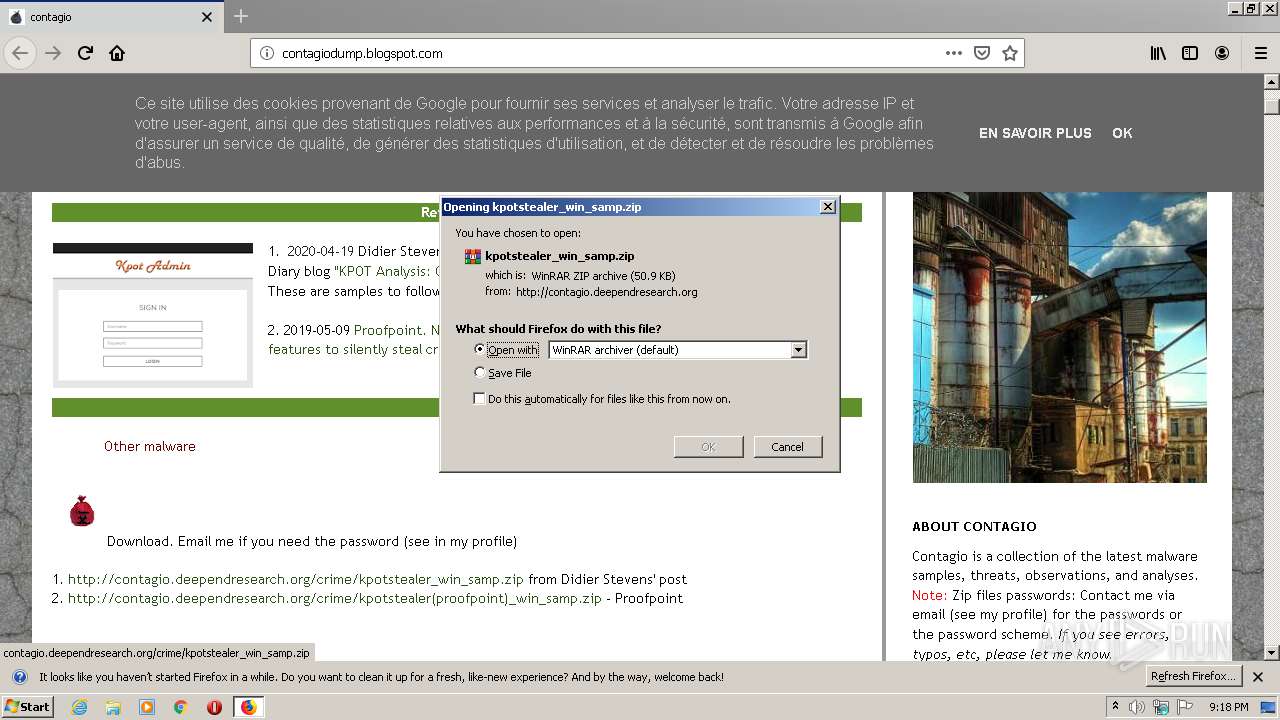Open the Firefox hamburger menu
The height and width of the screenshot is (720, 1280).
tap(1260, 53)
